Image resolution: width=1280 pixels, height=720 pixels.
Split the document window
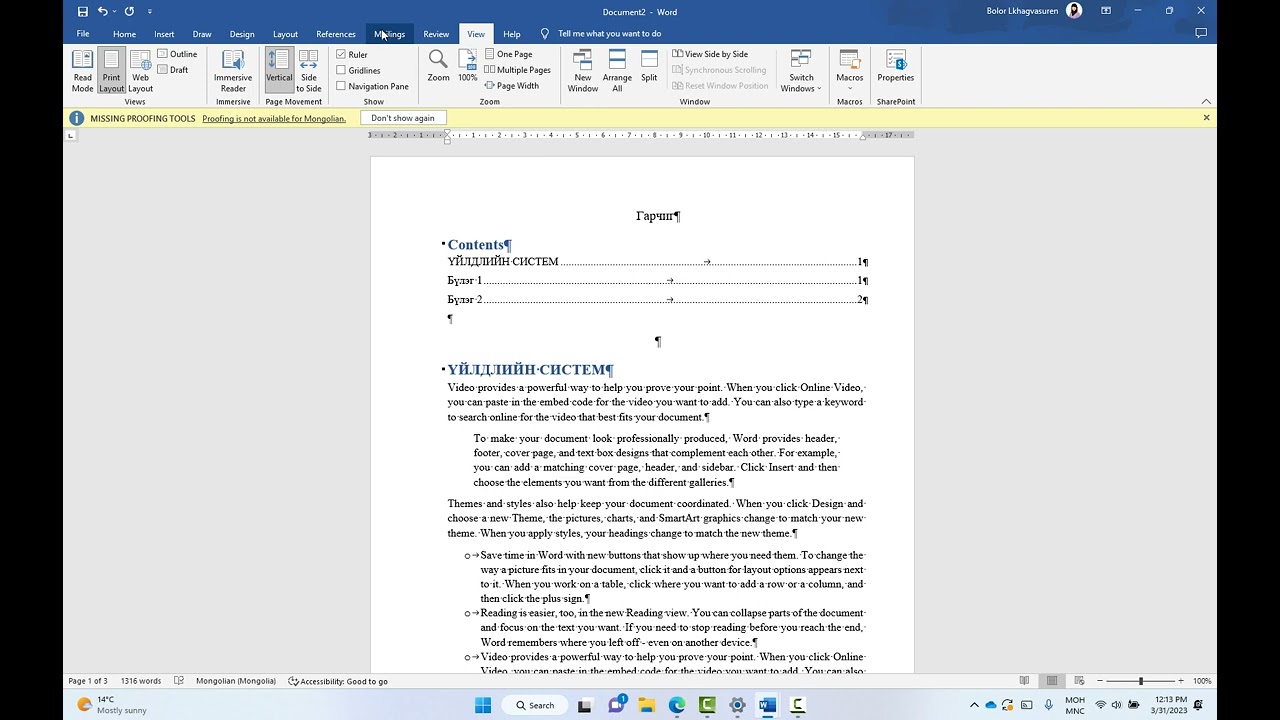click(649, 66)
